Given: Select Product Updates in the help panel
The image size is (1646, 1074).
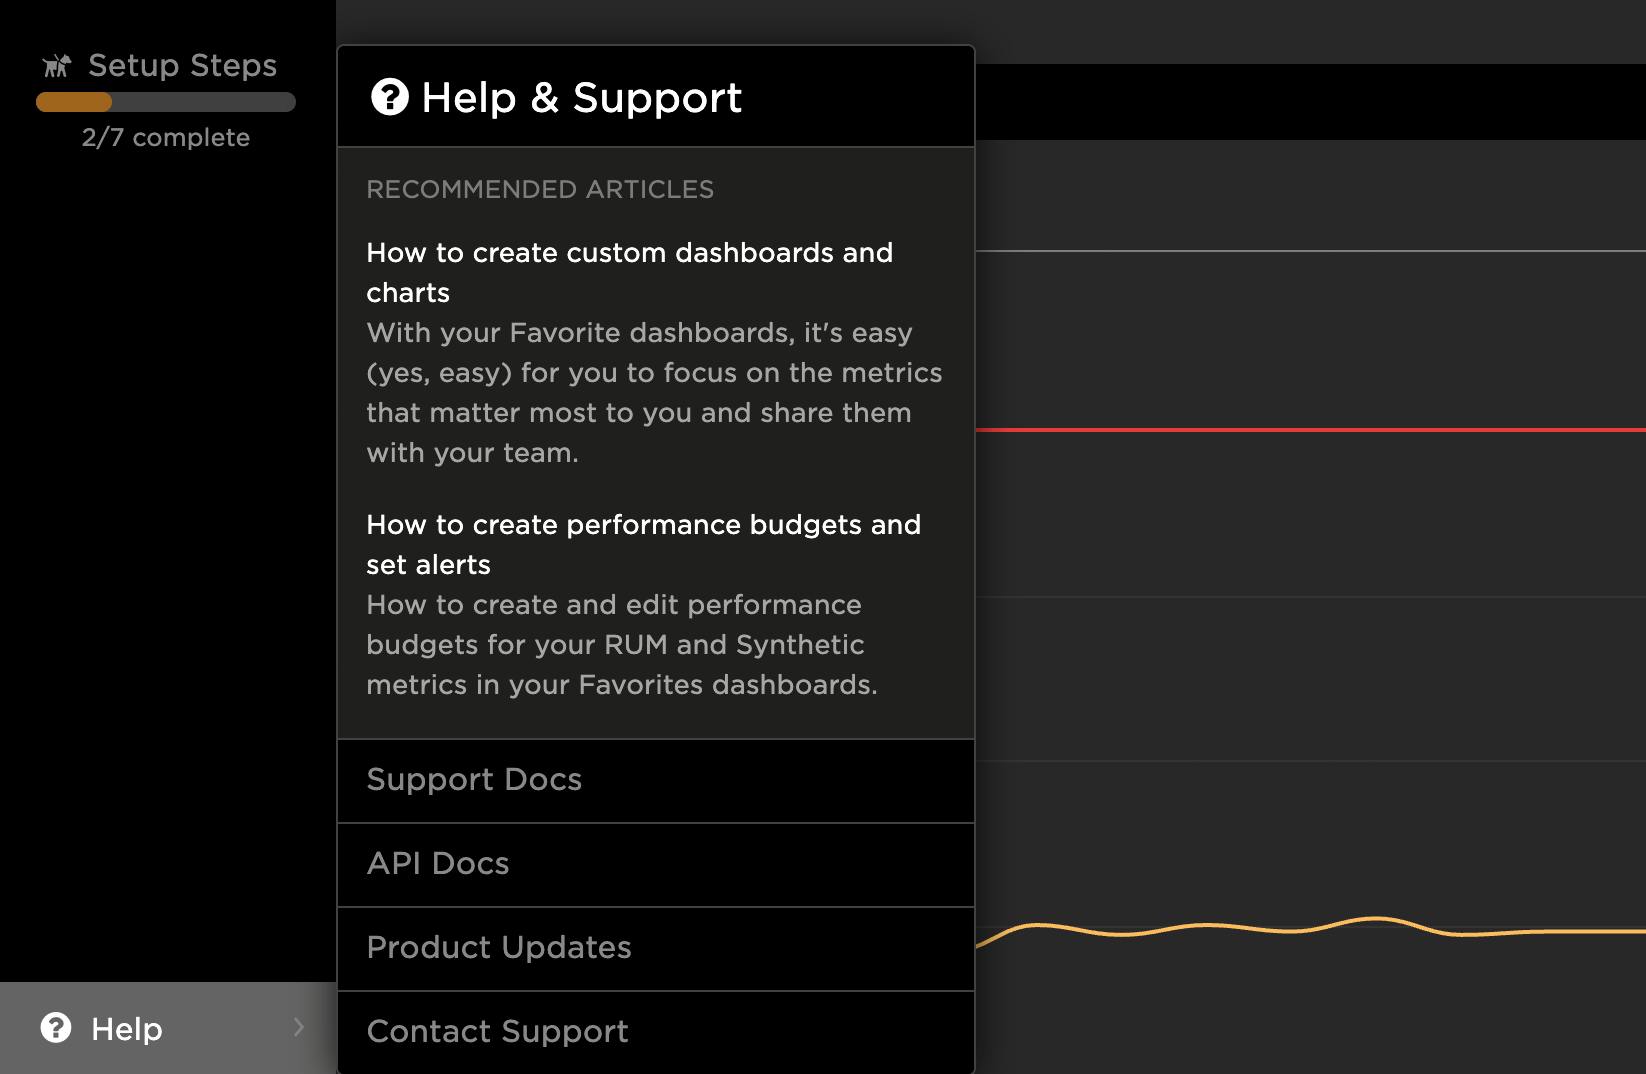Looking at the screenshot, I should coord(499,948).
